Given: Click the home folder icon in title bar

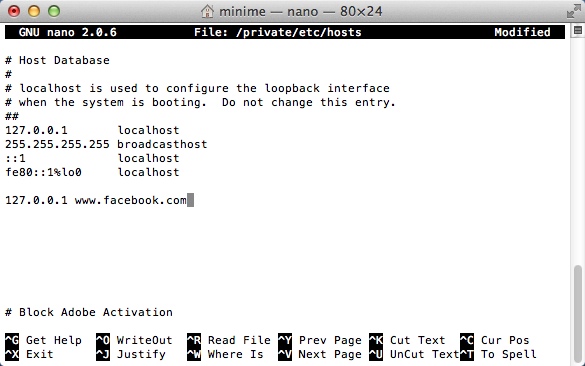Looking at the screenshot, I should tap(207, 12).
